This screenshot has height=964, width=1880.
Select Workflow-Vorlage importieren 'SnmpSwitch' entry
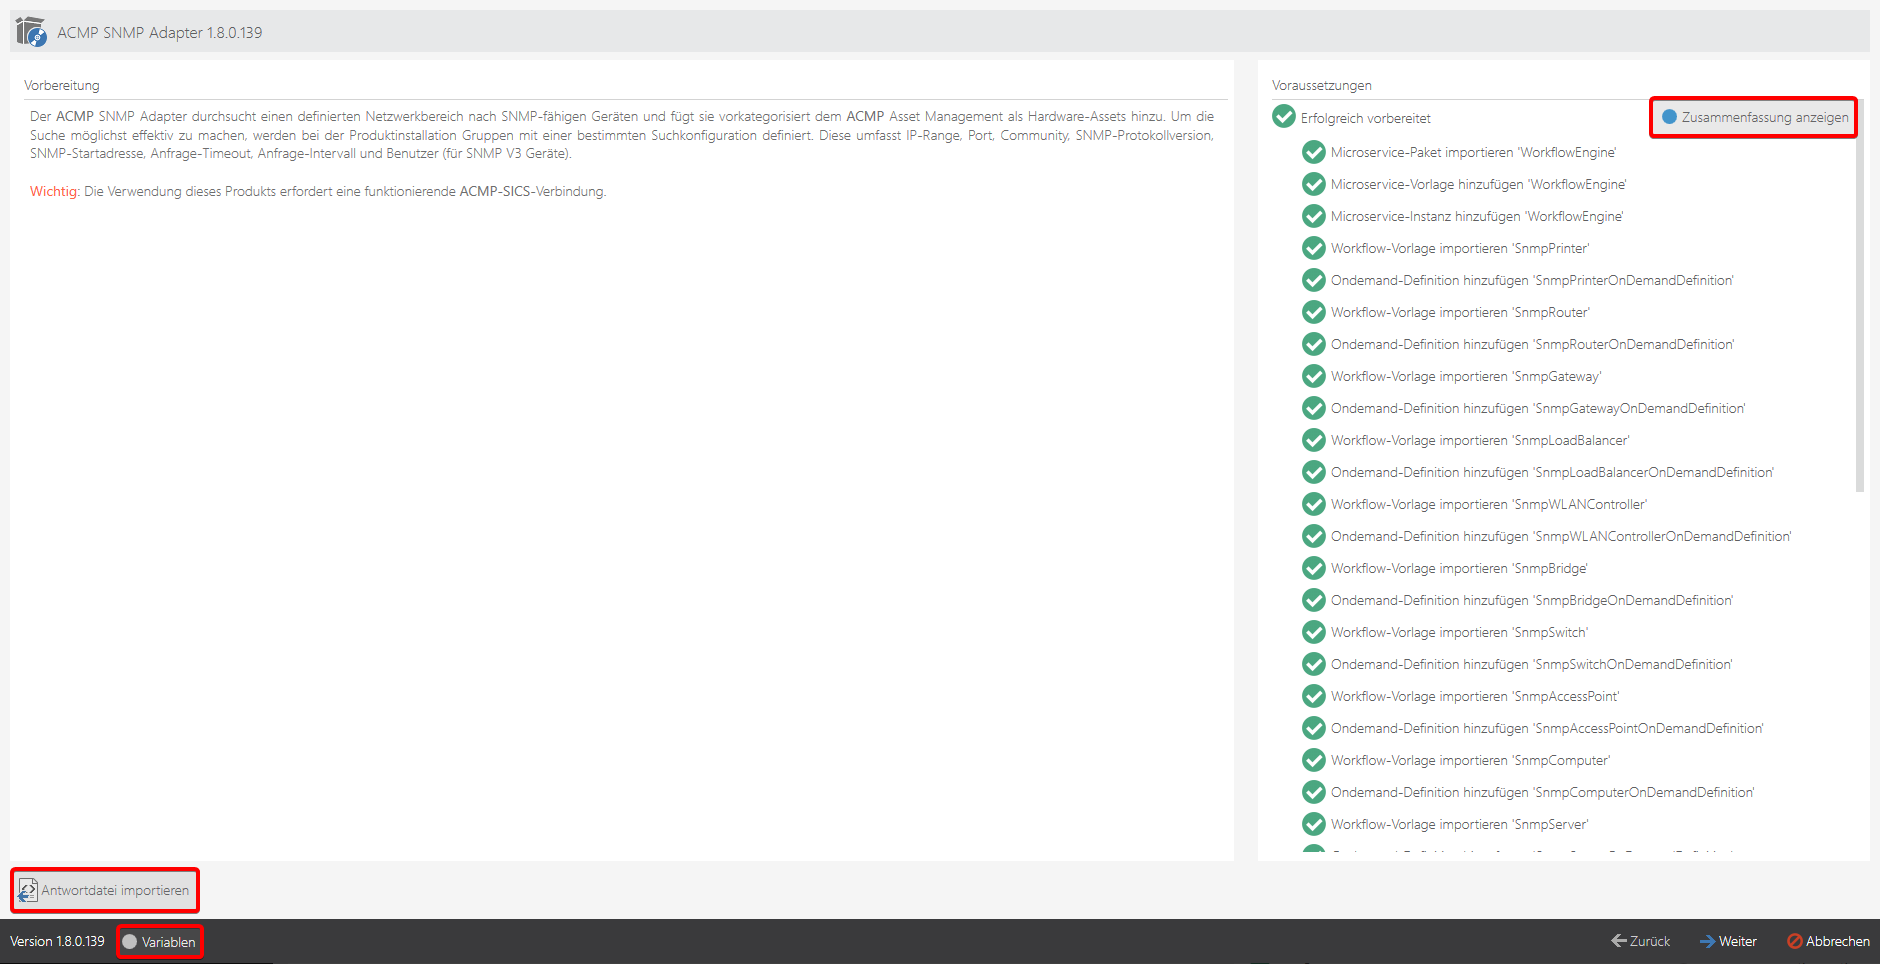(1458, 632)
